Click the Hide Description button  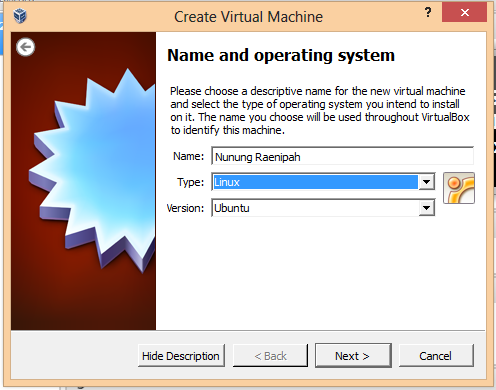181,356
